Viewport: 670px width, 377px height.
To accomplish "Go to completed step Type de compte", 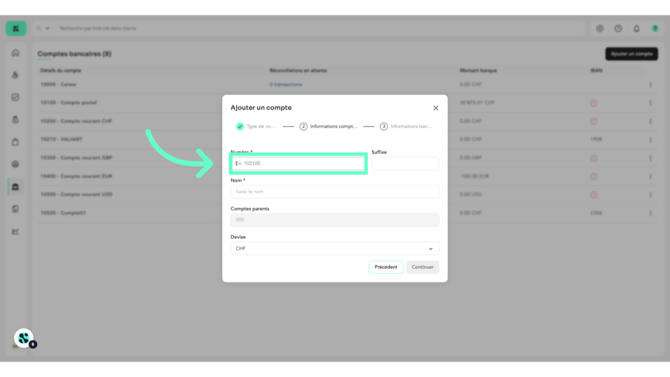I will point(256,127).
